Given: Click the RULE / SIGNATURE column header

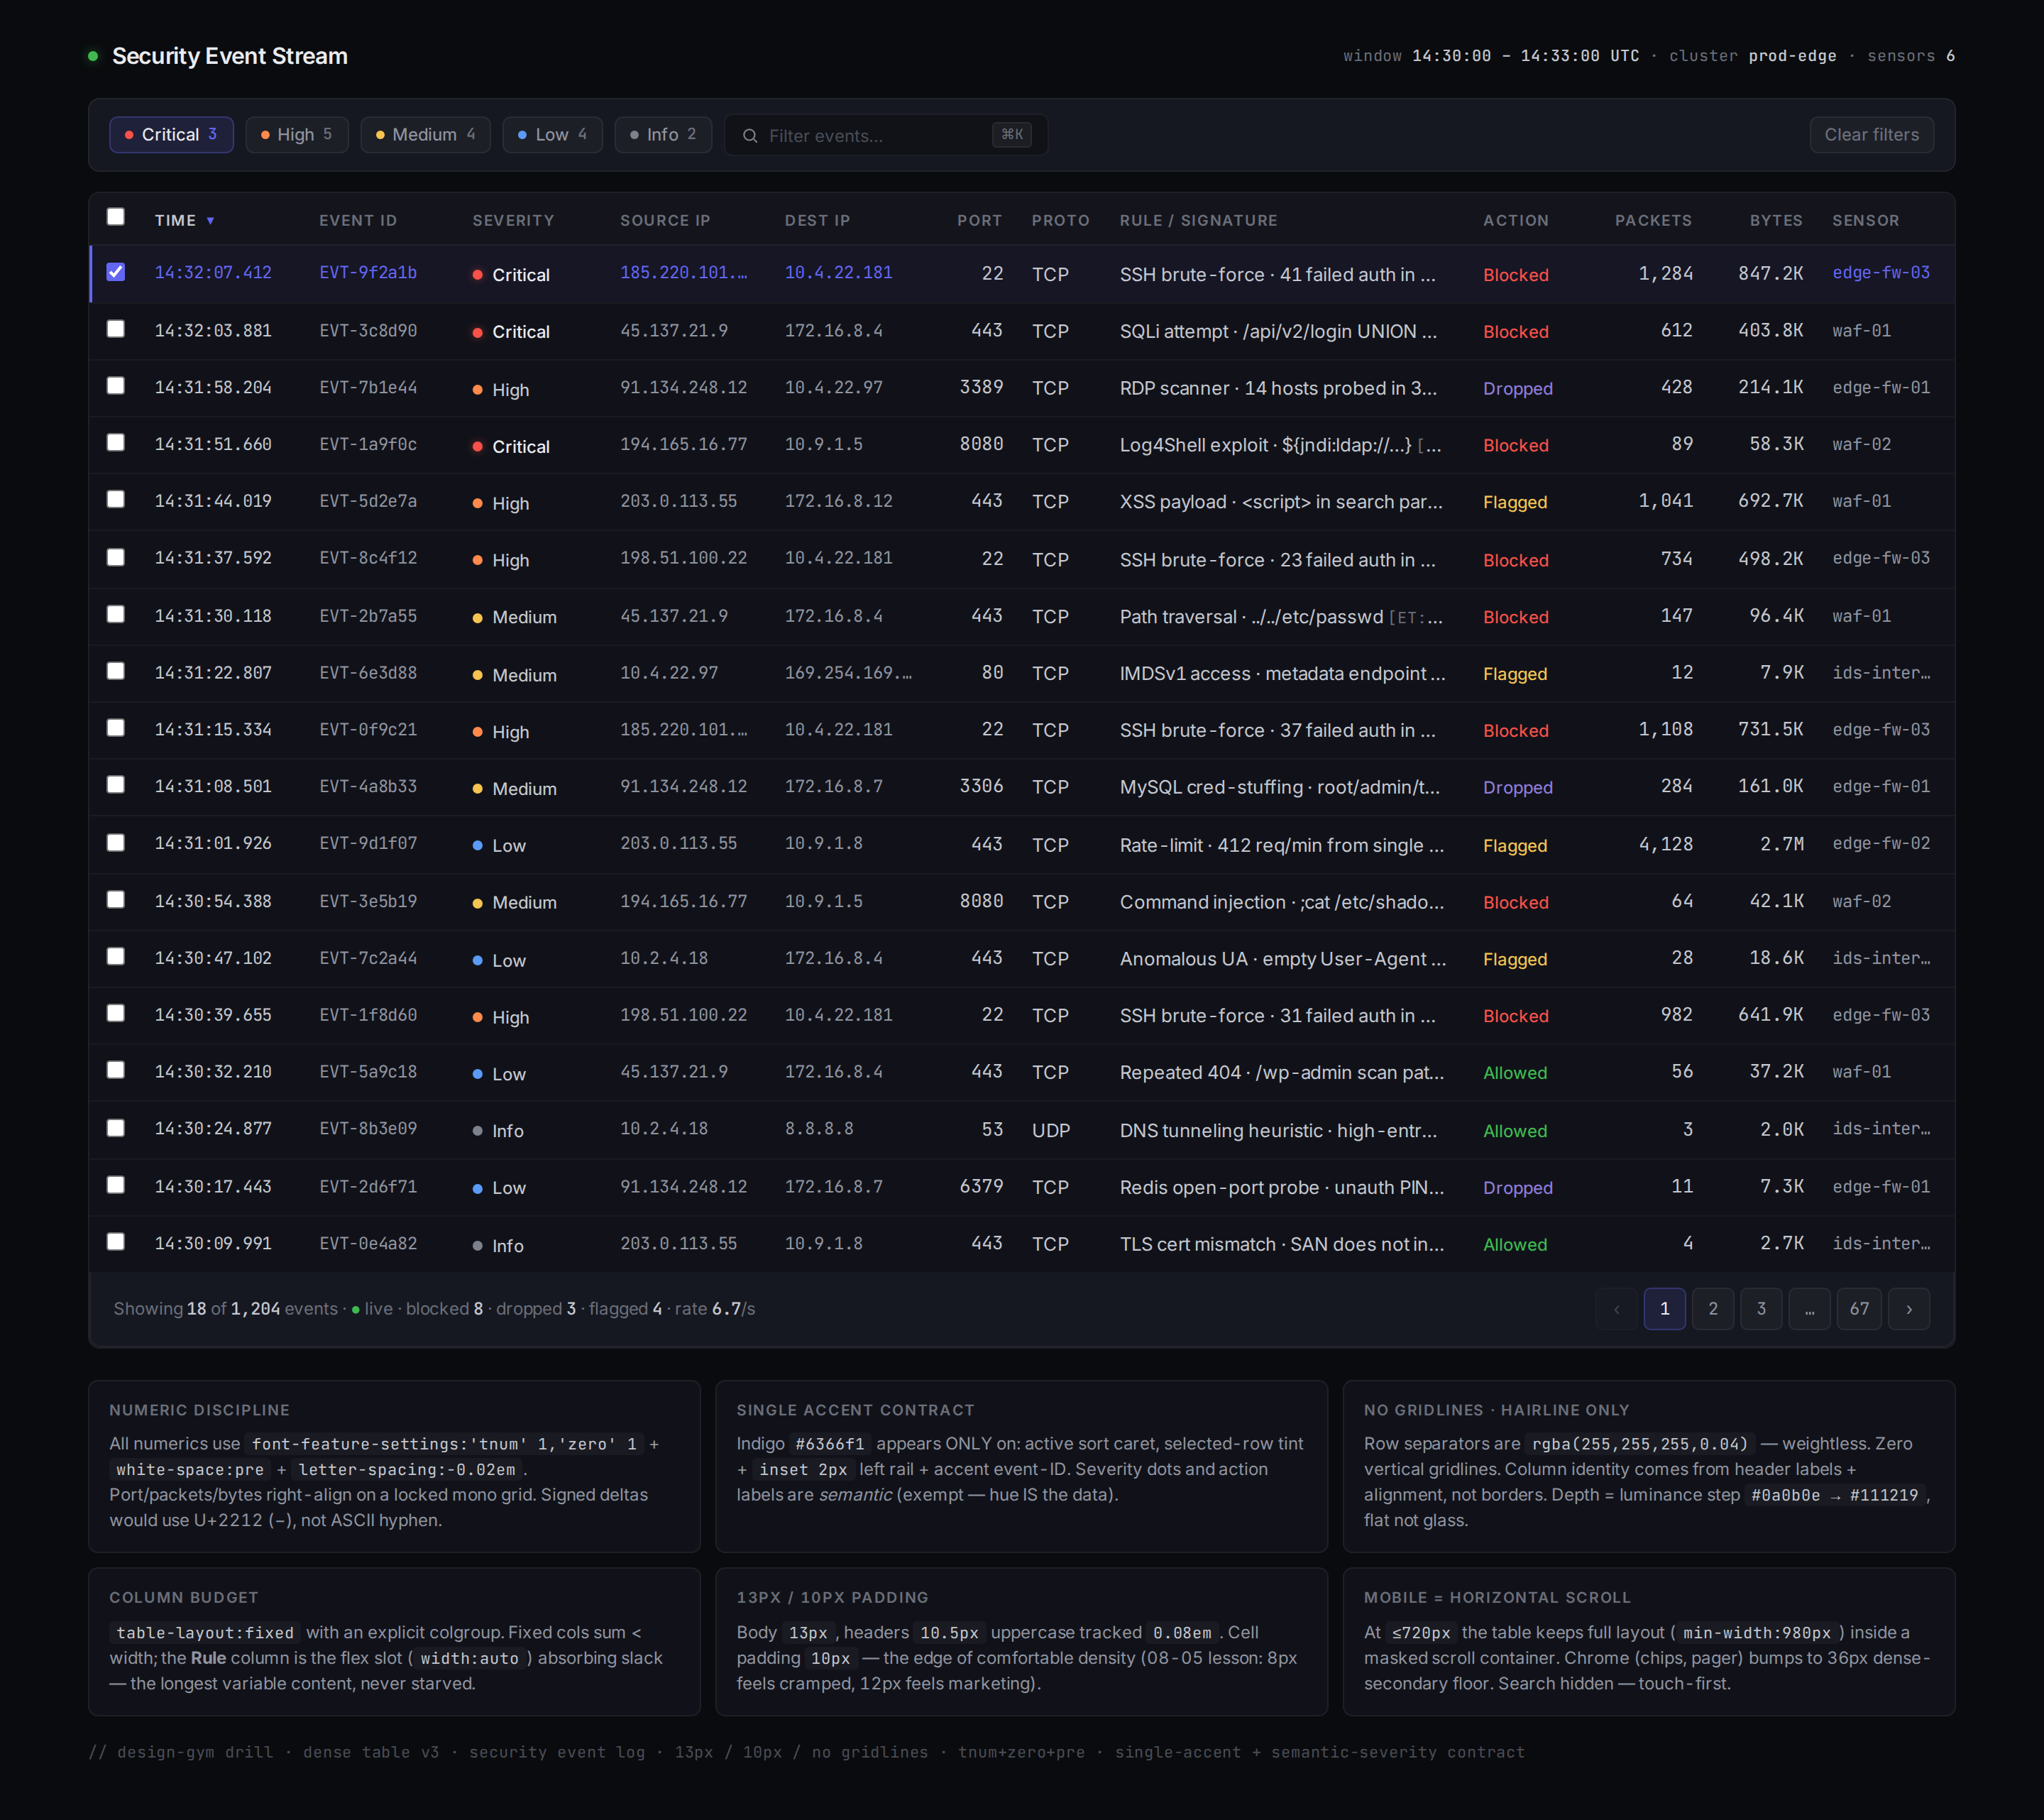Looking at the screenshot, I should (x=1198, y=220).
